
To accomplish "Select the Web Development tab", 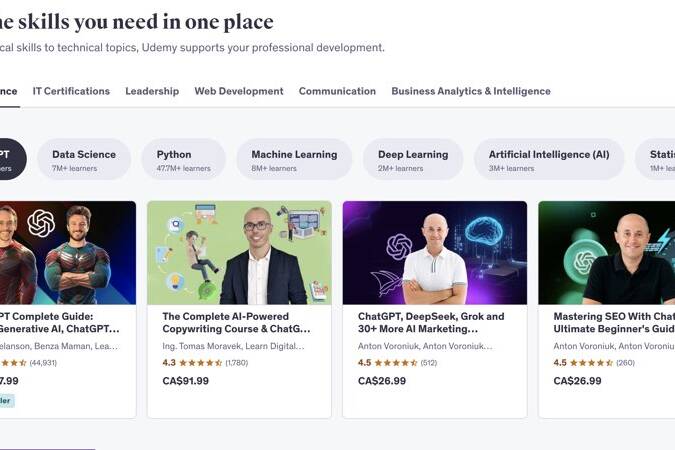I will [x=239, y=91].
